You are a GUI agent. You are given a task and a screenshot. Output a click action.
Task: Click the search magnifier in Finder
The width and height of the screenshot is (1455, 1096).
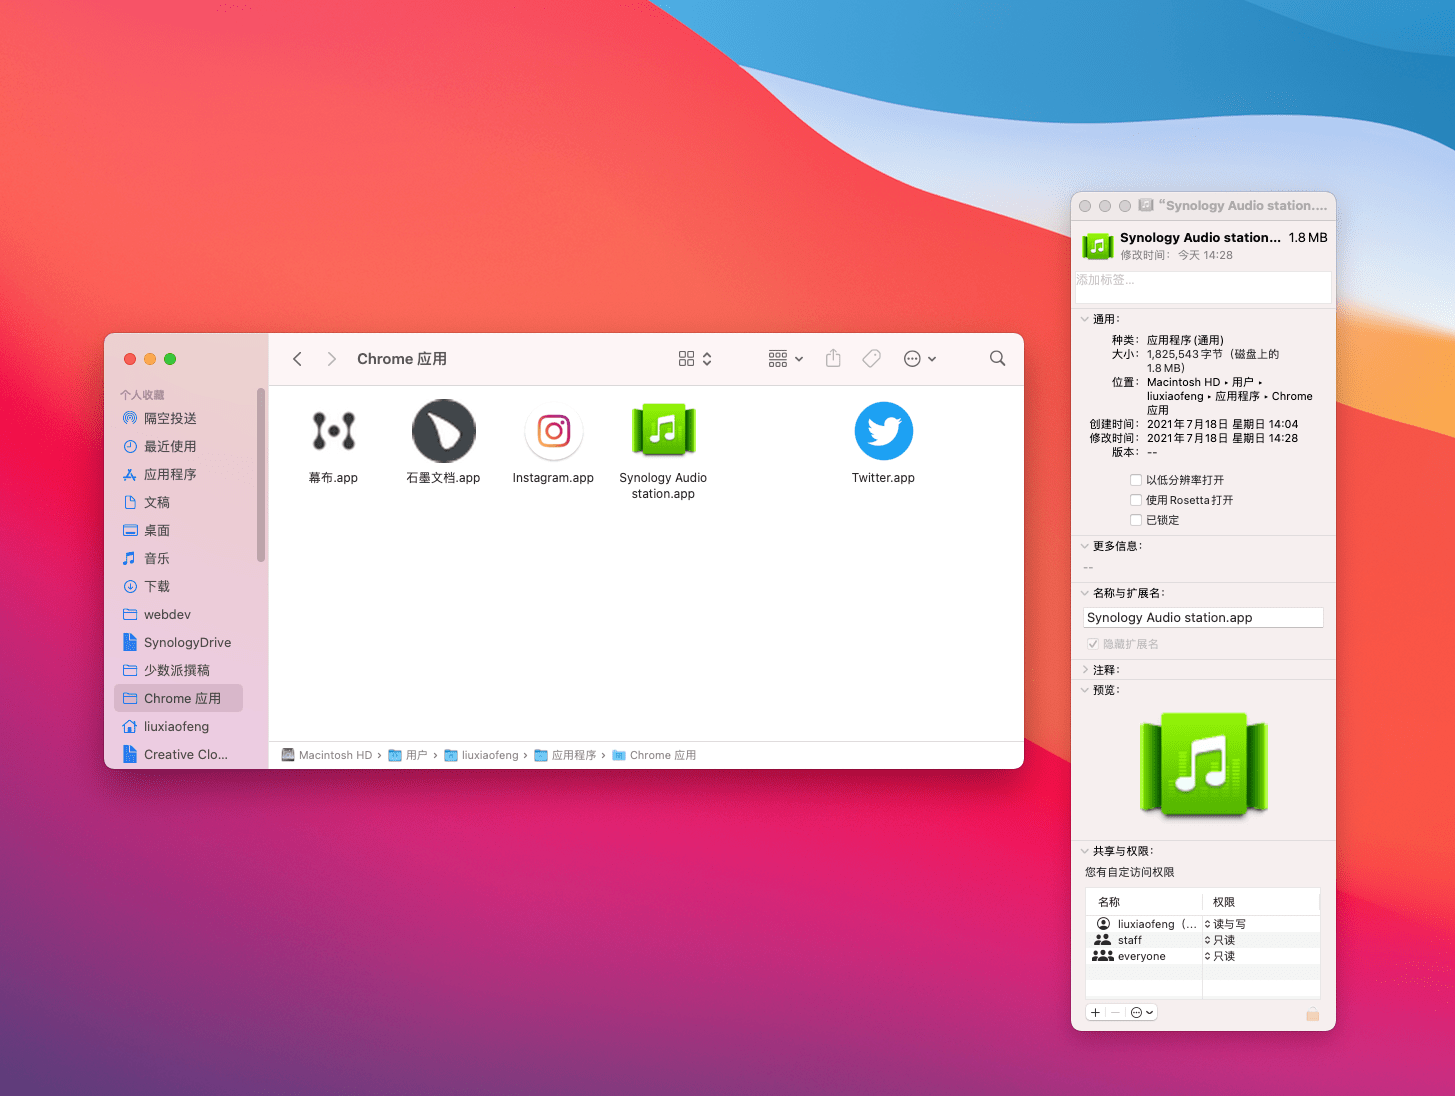pyautogui.click(x=997, y=358)
